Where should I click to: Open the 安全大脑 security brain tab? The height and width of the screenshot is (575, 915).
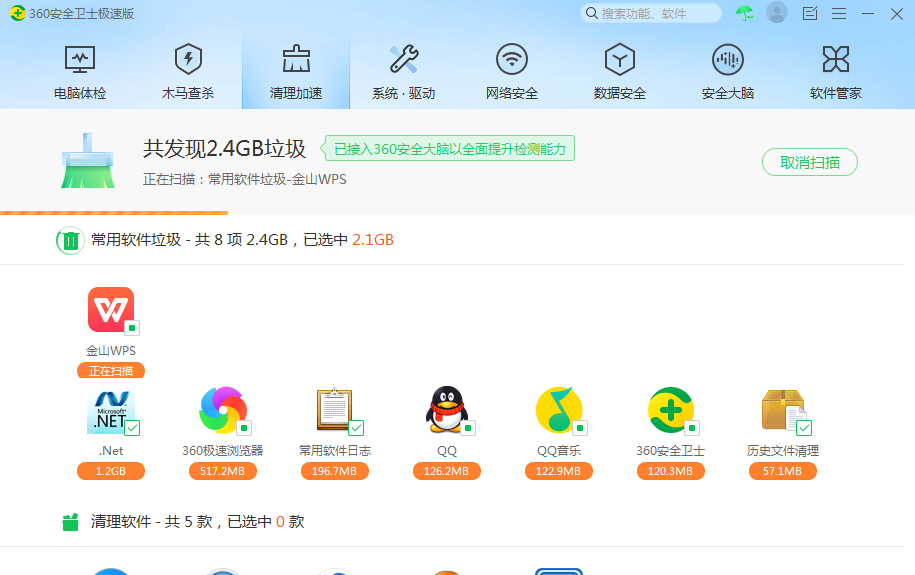click(x=728, y=73)
